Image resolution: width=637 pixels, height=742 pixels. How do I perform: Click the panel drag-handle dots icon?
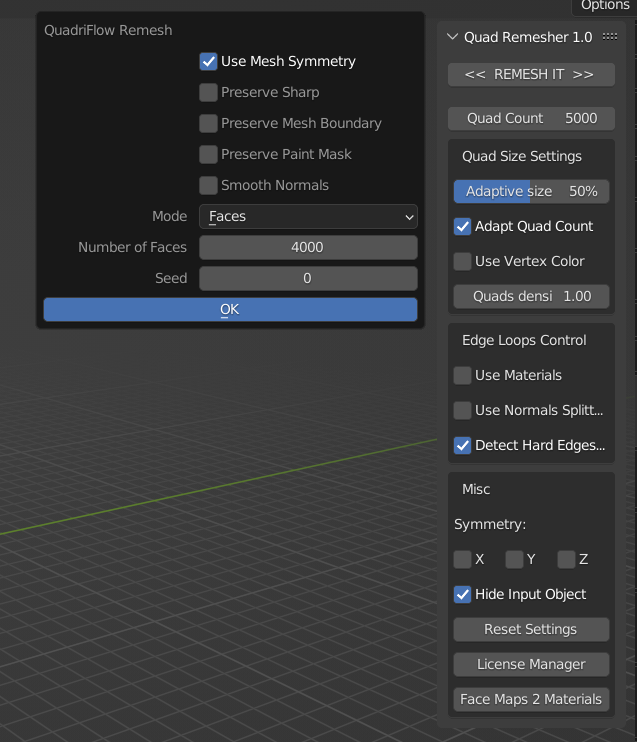(x=609, y=37)
